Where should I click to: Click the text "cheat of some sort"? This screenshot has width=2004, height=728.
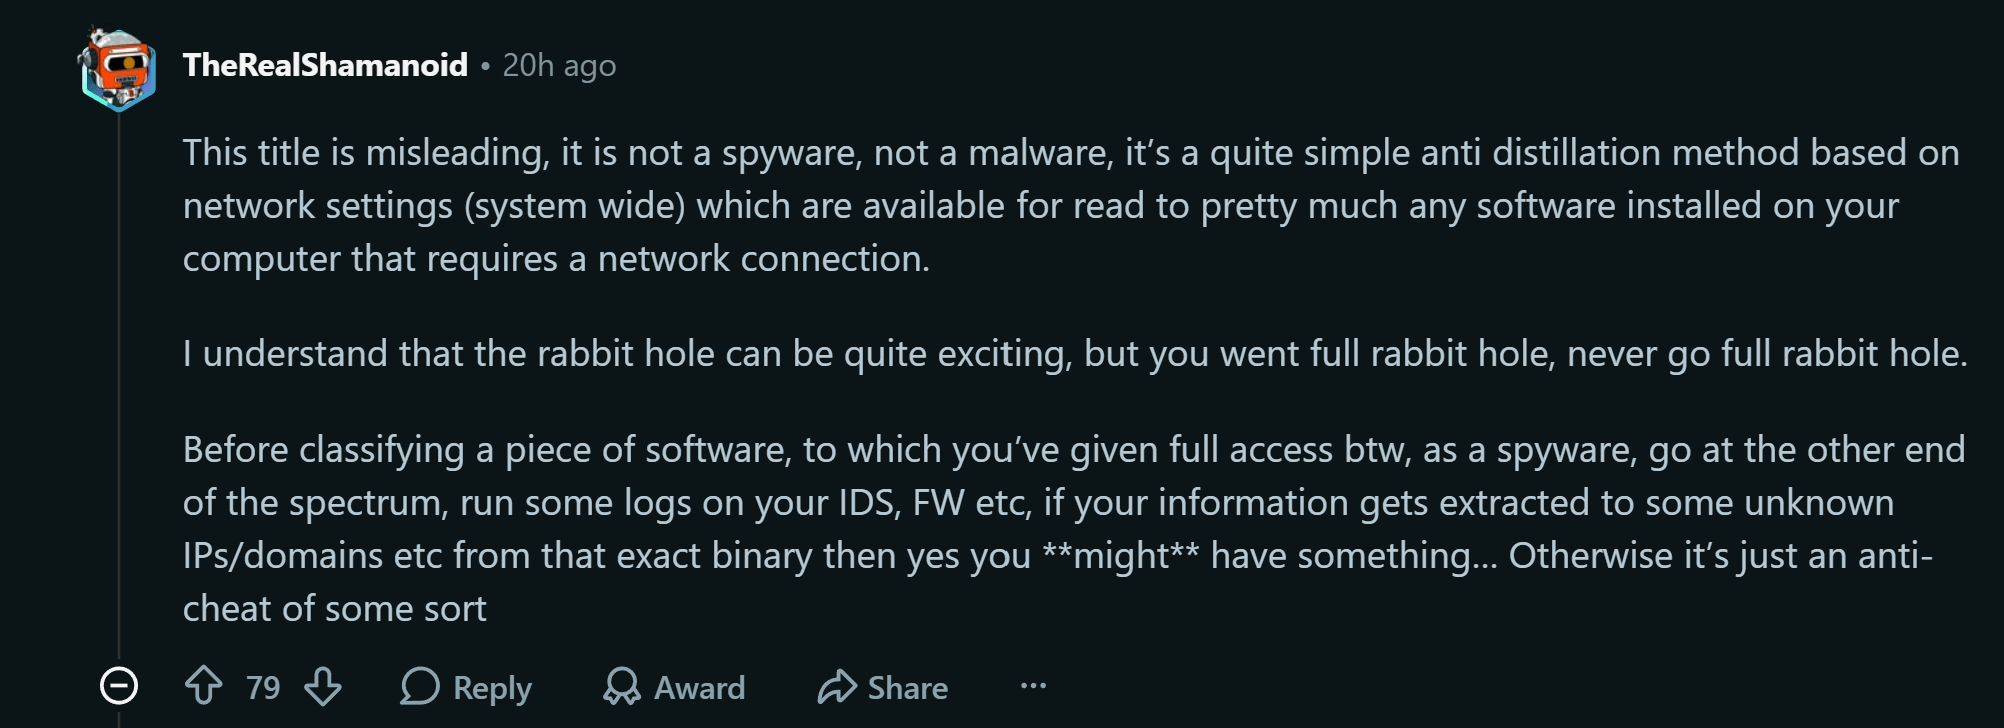click(x=335, y=608)
